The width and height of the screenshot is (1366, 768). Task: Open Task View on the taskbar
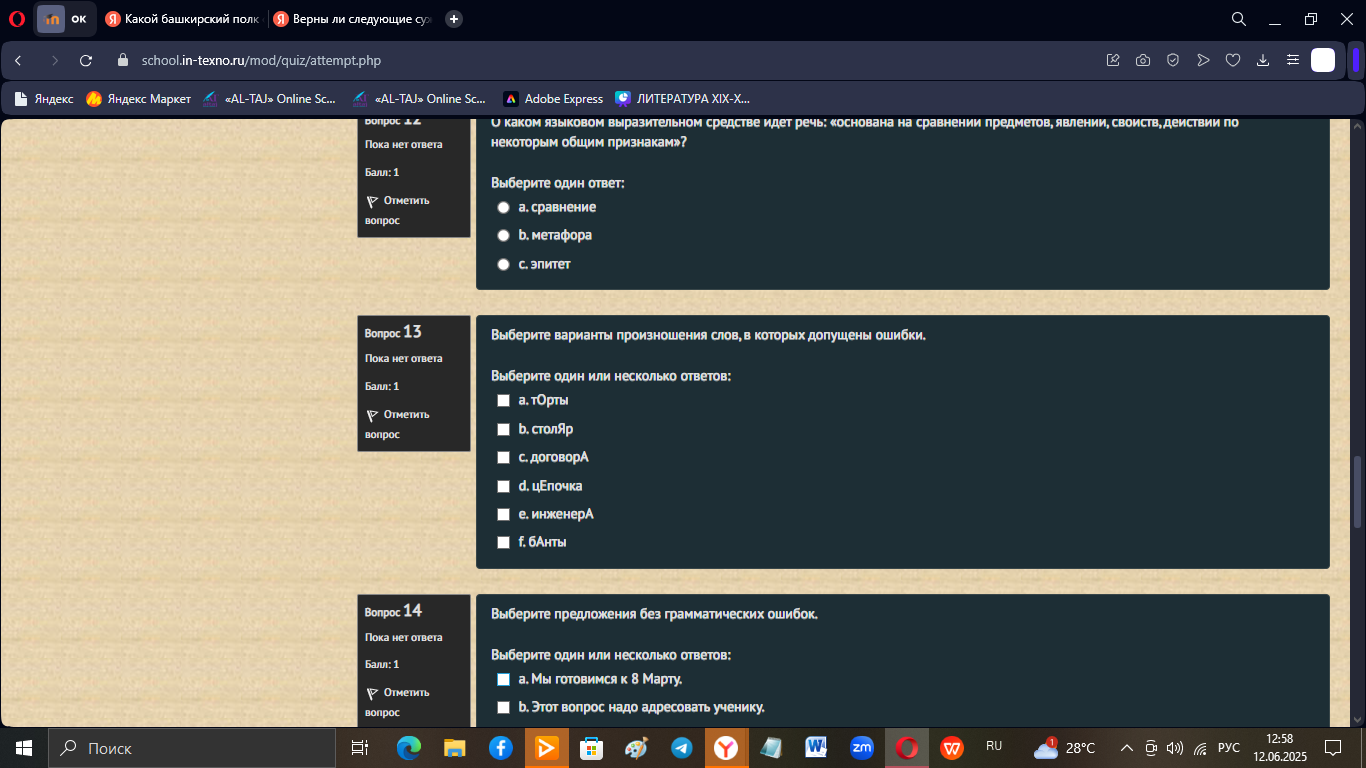point(360,748)
